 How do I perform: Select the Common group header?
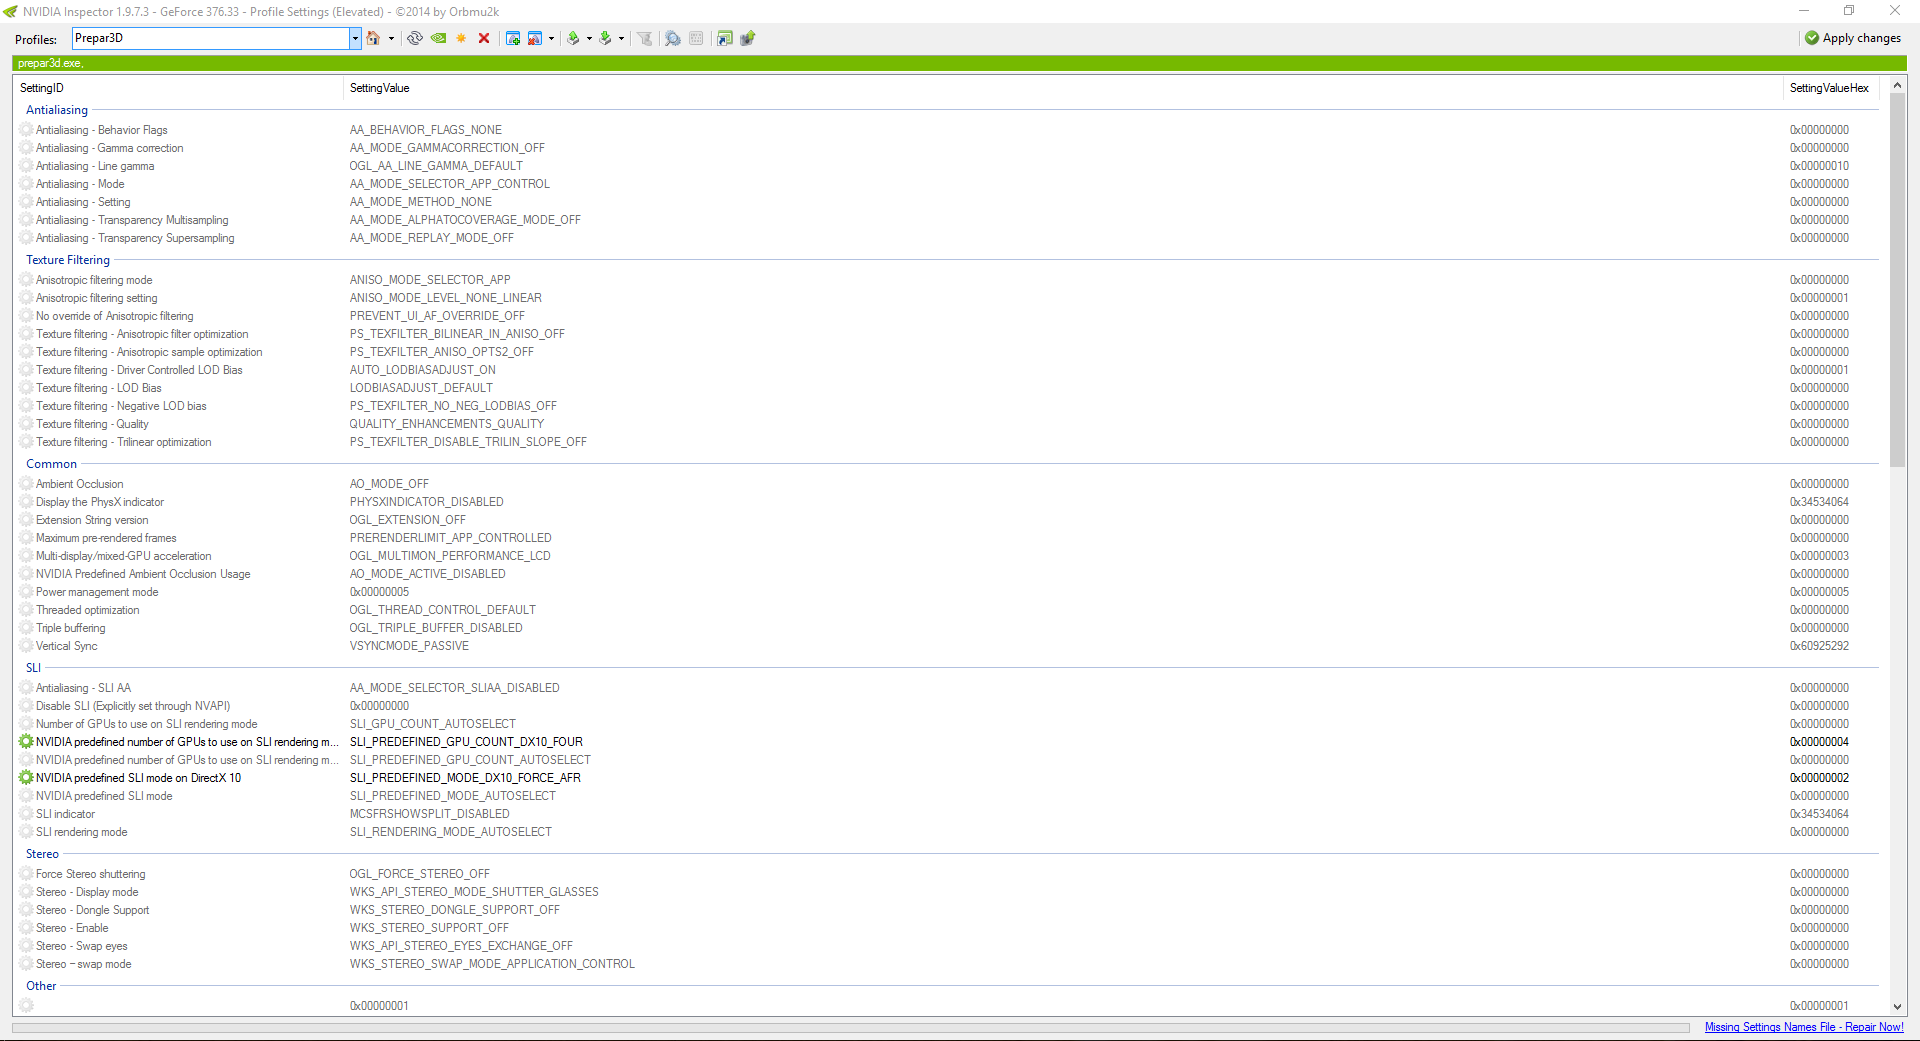pos(51,464)
